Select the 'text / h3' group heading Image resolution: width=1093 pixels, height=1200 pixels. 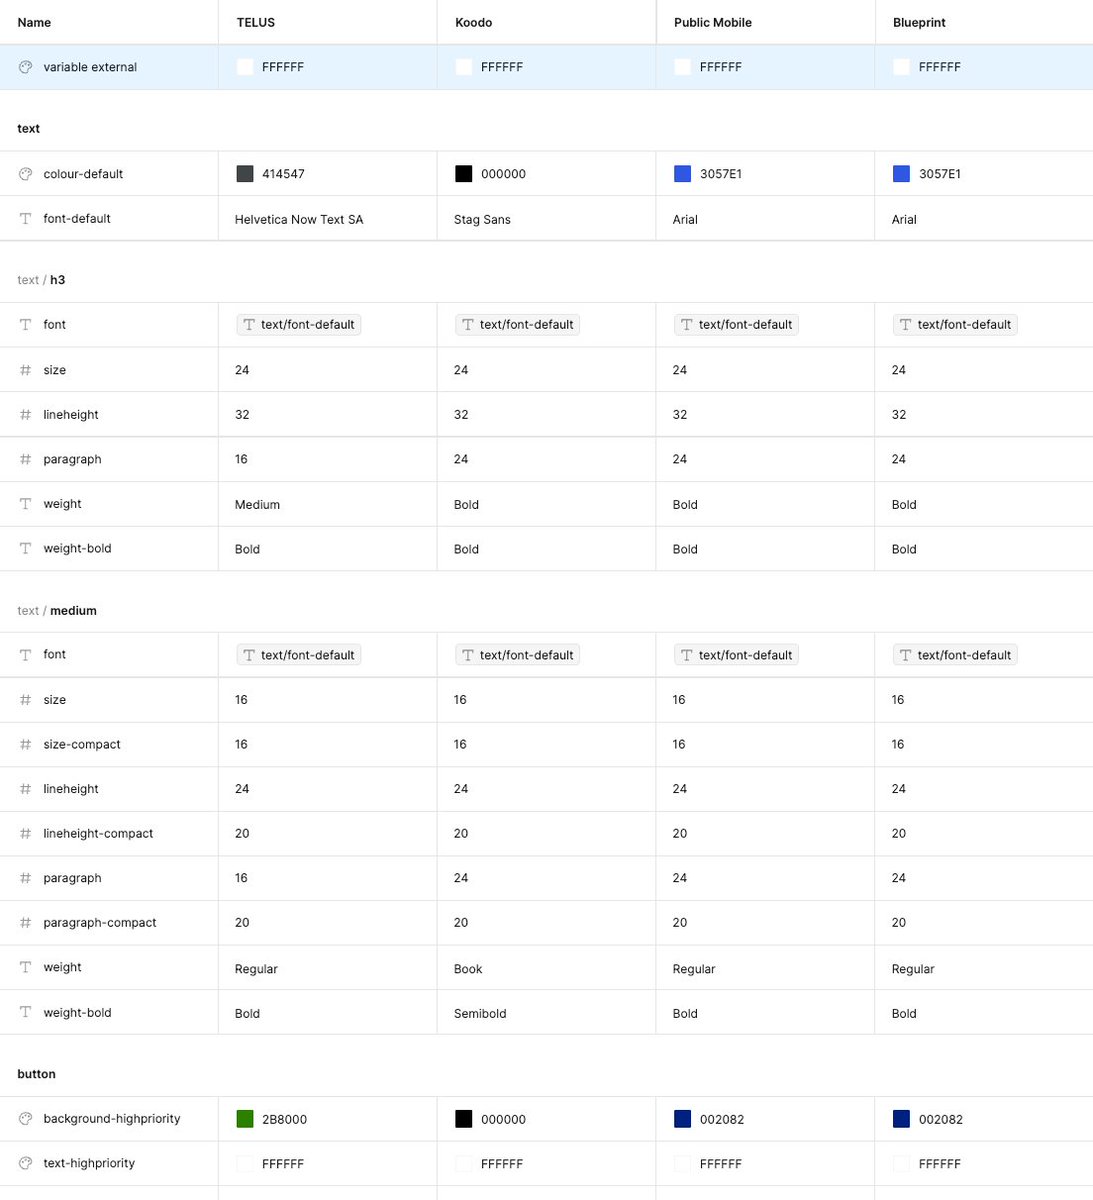pos(41,280)
